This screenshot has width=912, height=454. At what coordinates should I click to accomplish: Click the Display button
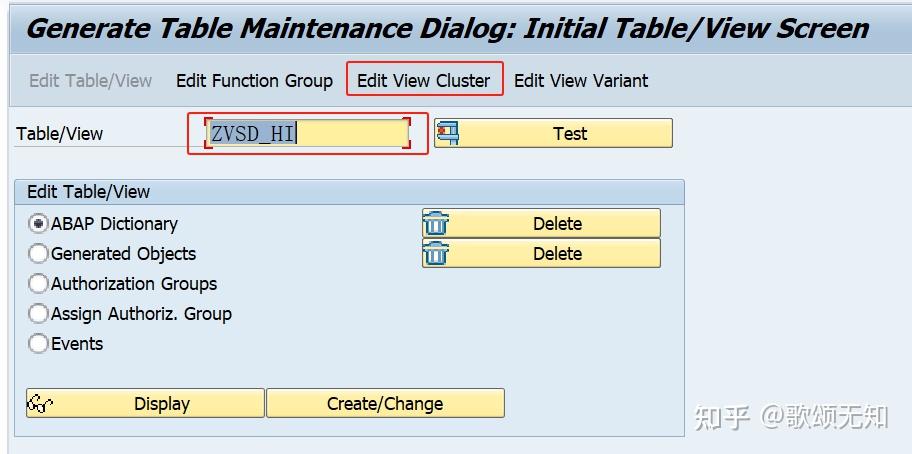tap(146, 404)
